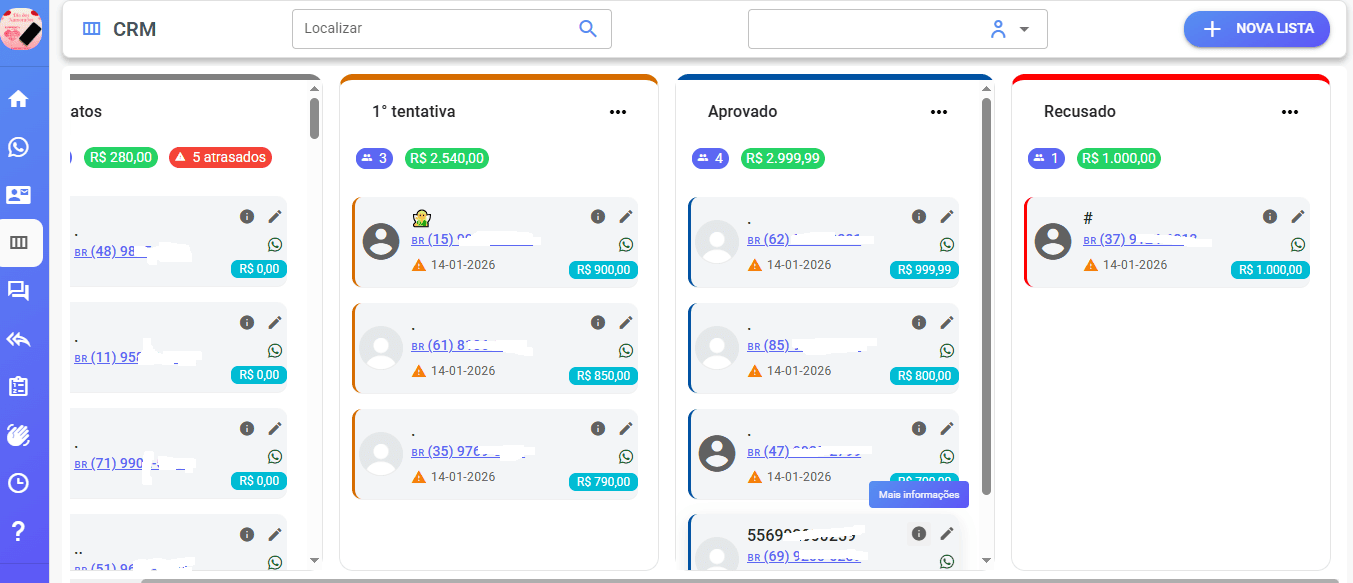The height and width of the screenshot is (583, 1353).
Task: Click the search magnifier icon
Action: click(587, 29)
